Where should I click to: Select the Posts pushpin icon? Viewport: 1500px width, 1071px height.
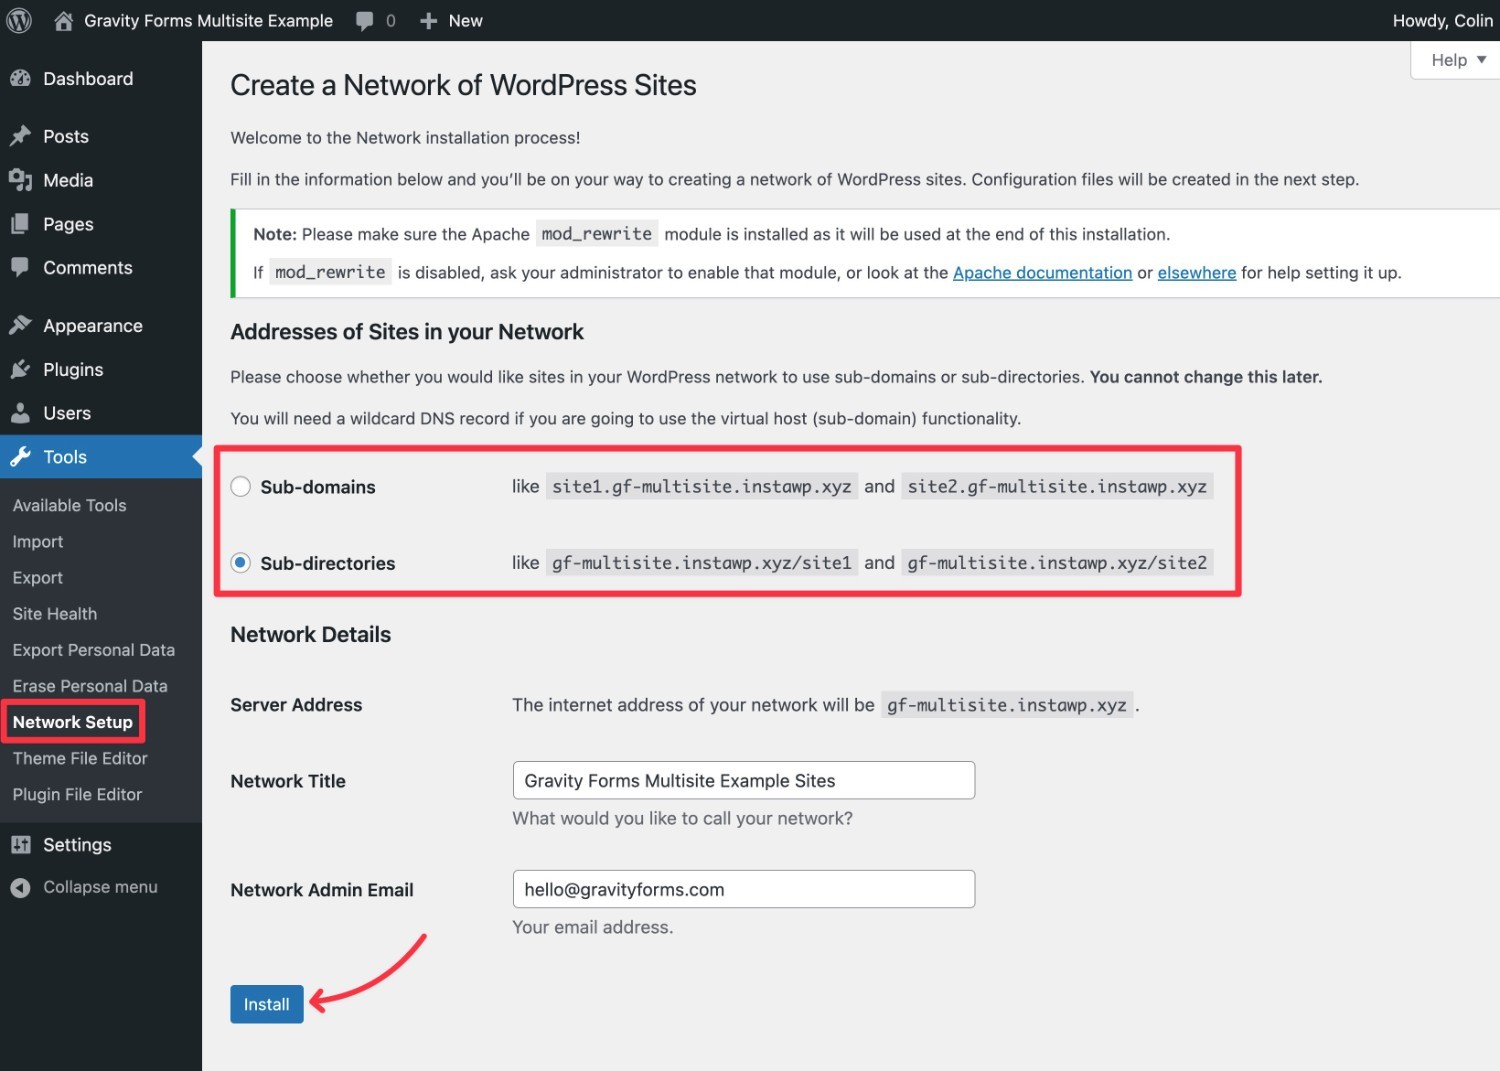coord(21,135)
